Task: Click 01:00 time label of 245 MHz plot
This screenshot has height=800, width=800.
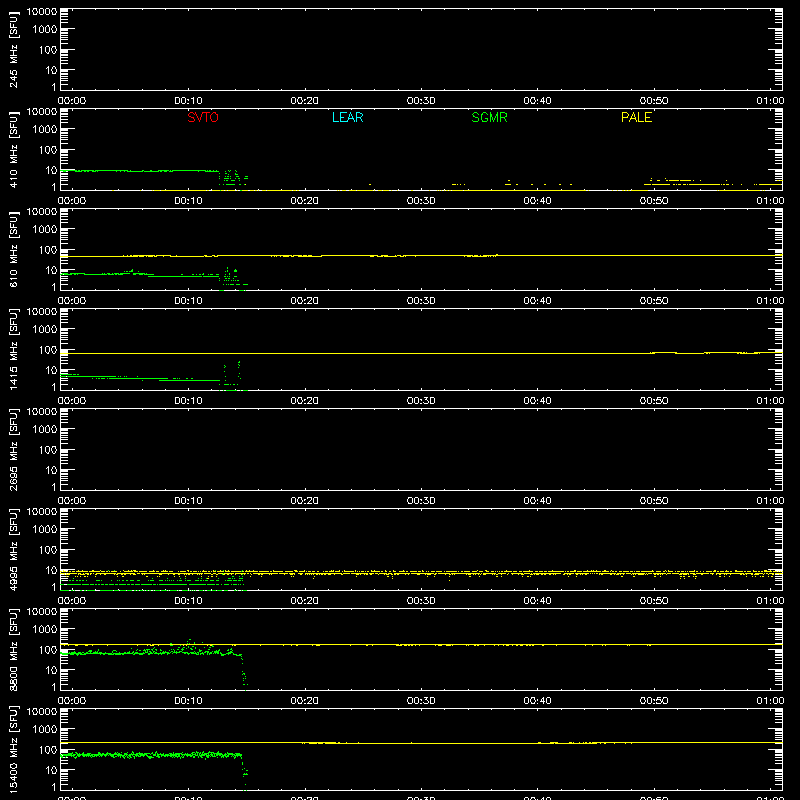Action: (x=770, y=101)
